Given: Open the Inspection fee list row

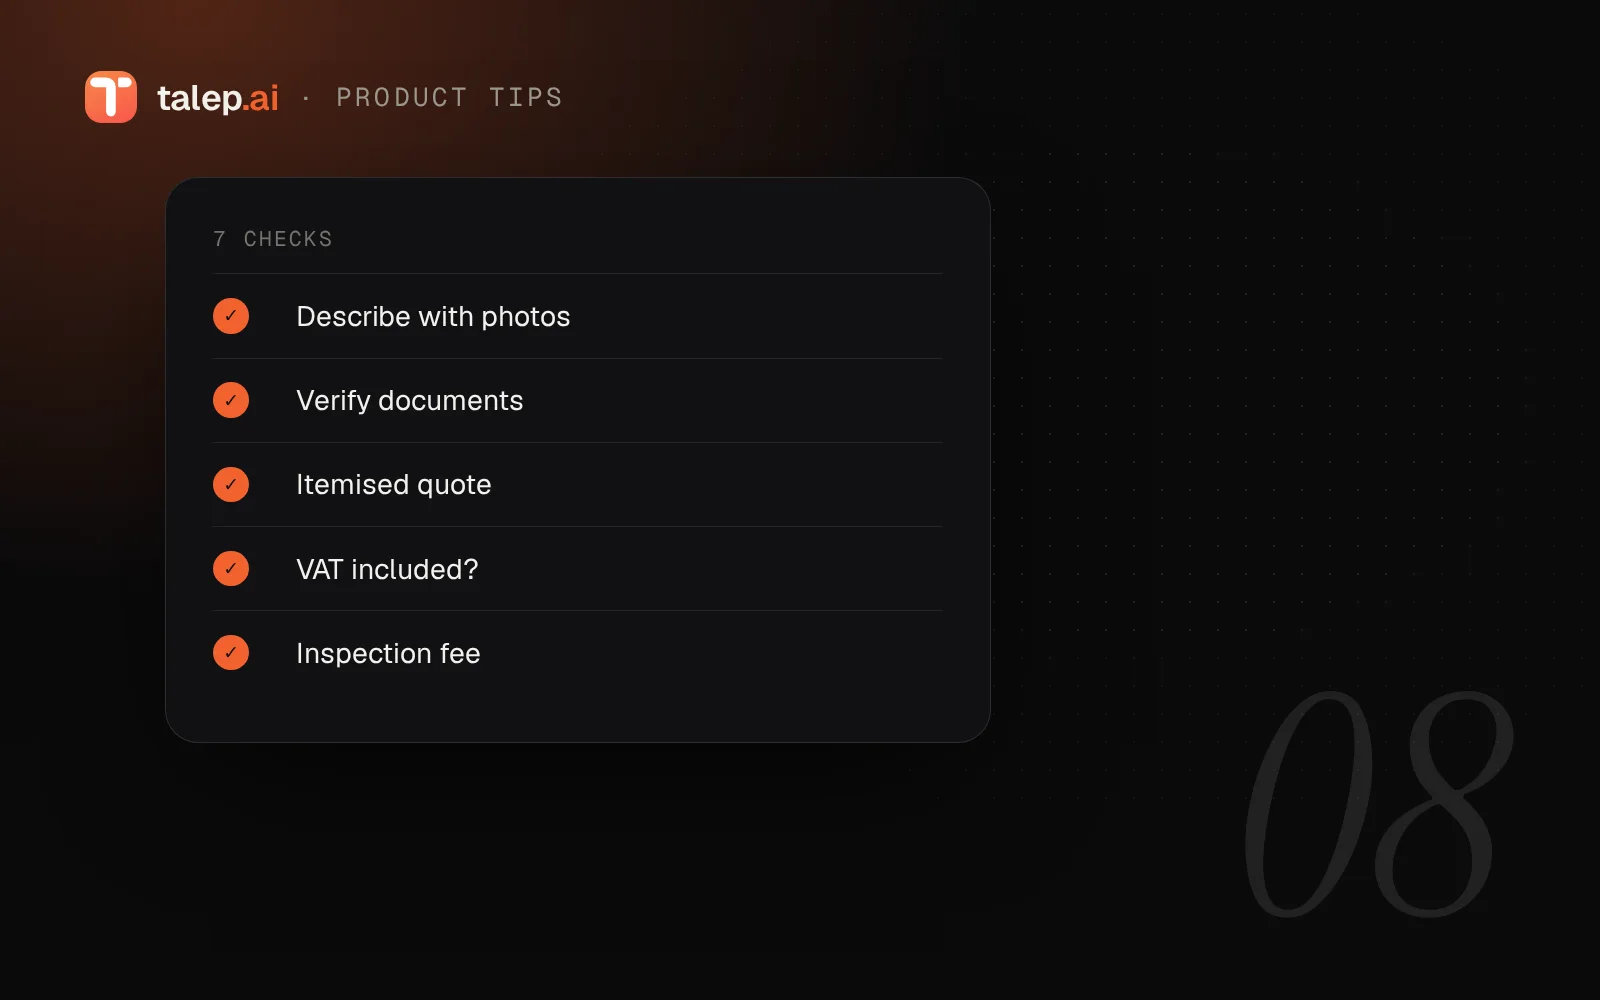Looking at the screenshot, I should (578, 653).
